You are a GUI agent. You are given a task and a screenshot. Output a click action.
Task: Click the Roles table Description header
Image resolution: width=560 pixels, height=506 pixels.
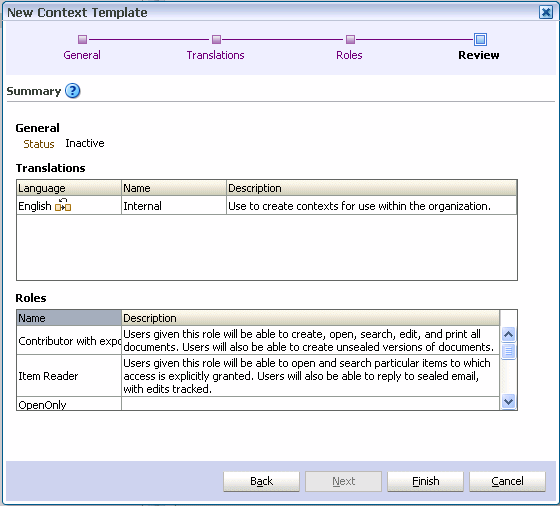310,318
